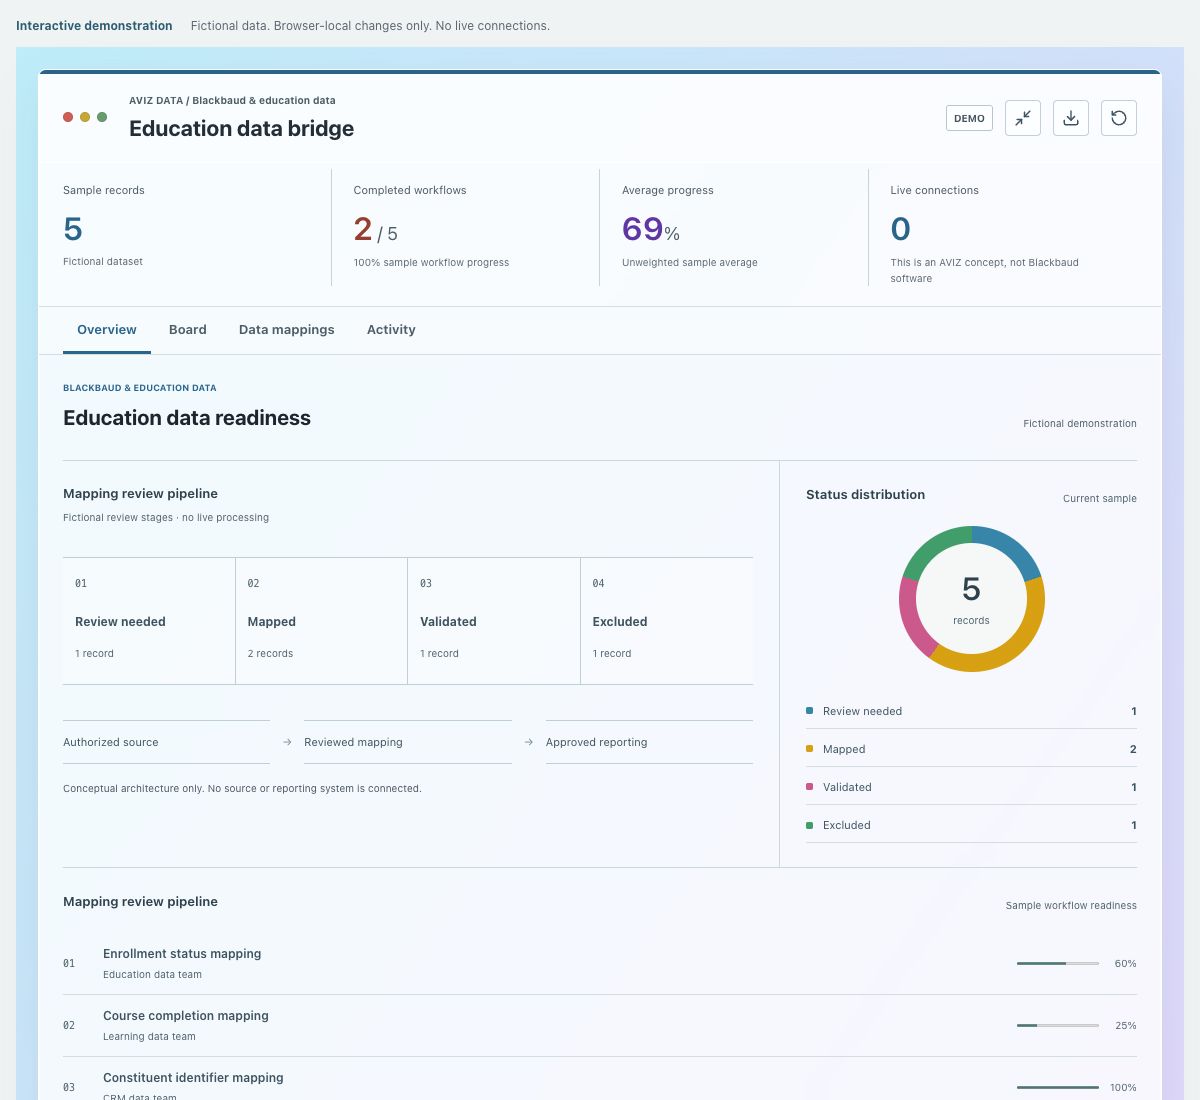Image resolution: width=1200 pixels, height=1100 pixels.
Task: Click the Current sample label
Action: pyautogui.click(x=1100, y=498)
